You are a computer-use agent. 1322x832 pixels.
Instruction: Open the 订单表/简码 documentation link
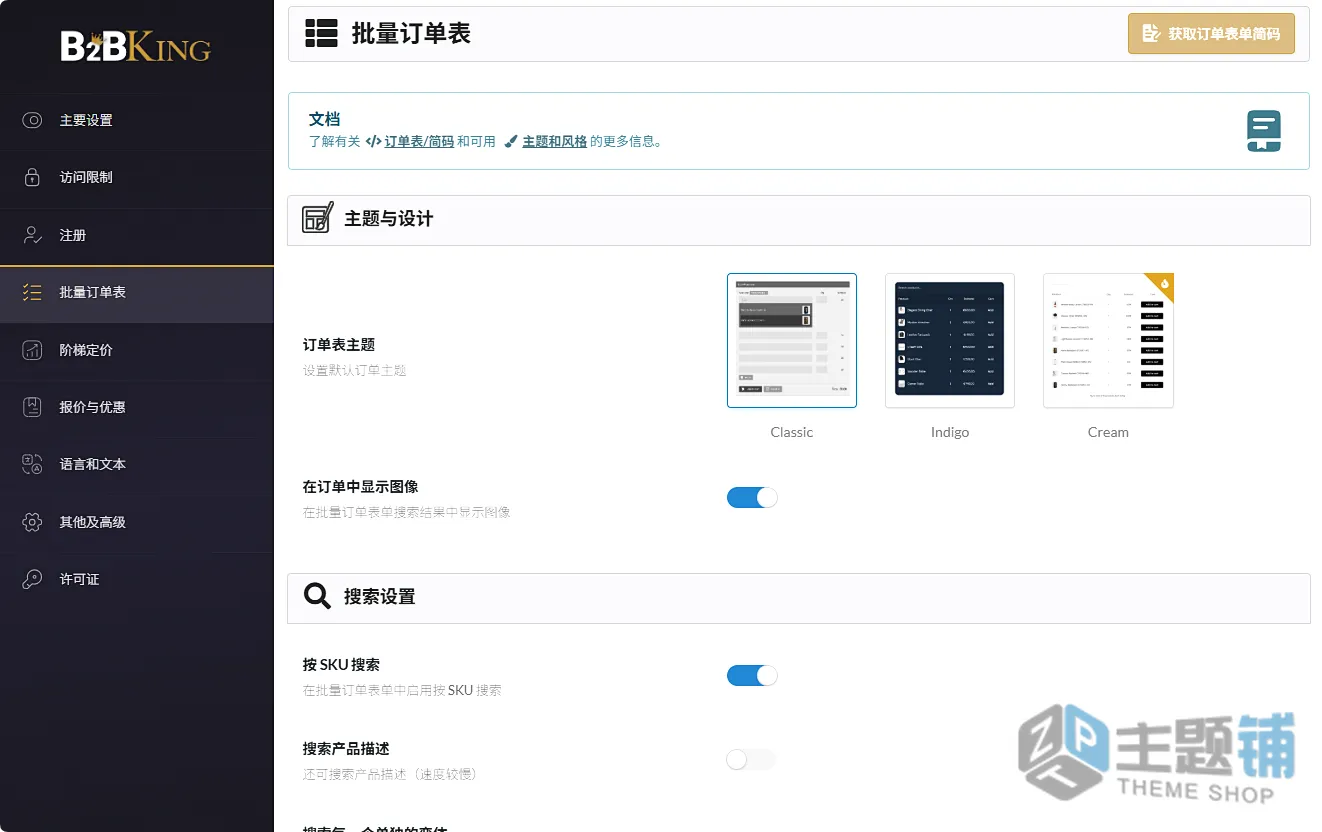[419, 142]
